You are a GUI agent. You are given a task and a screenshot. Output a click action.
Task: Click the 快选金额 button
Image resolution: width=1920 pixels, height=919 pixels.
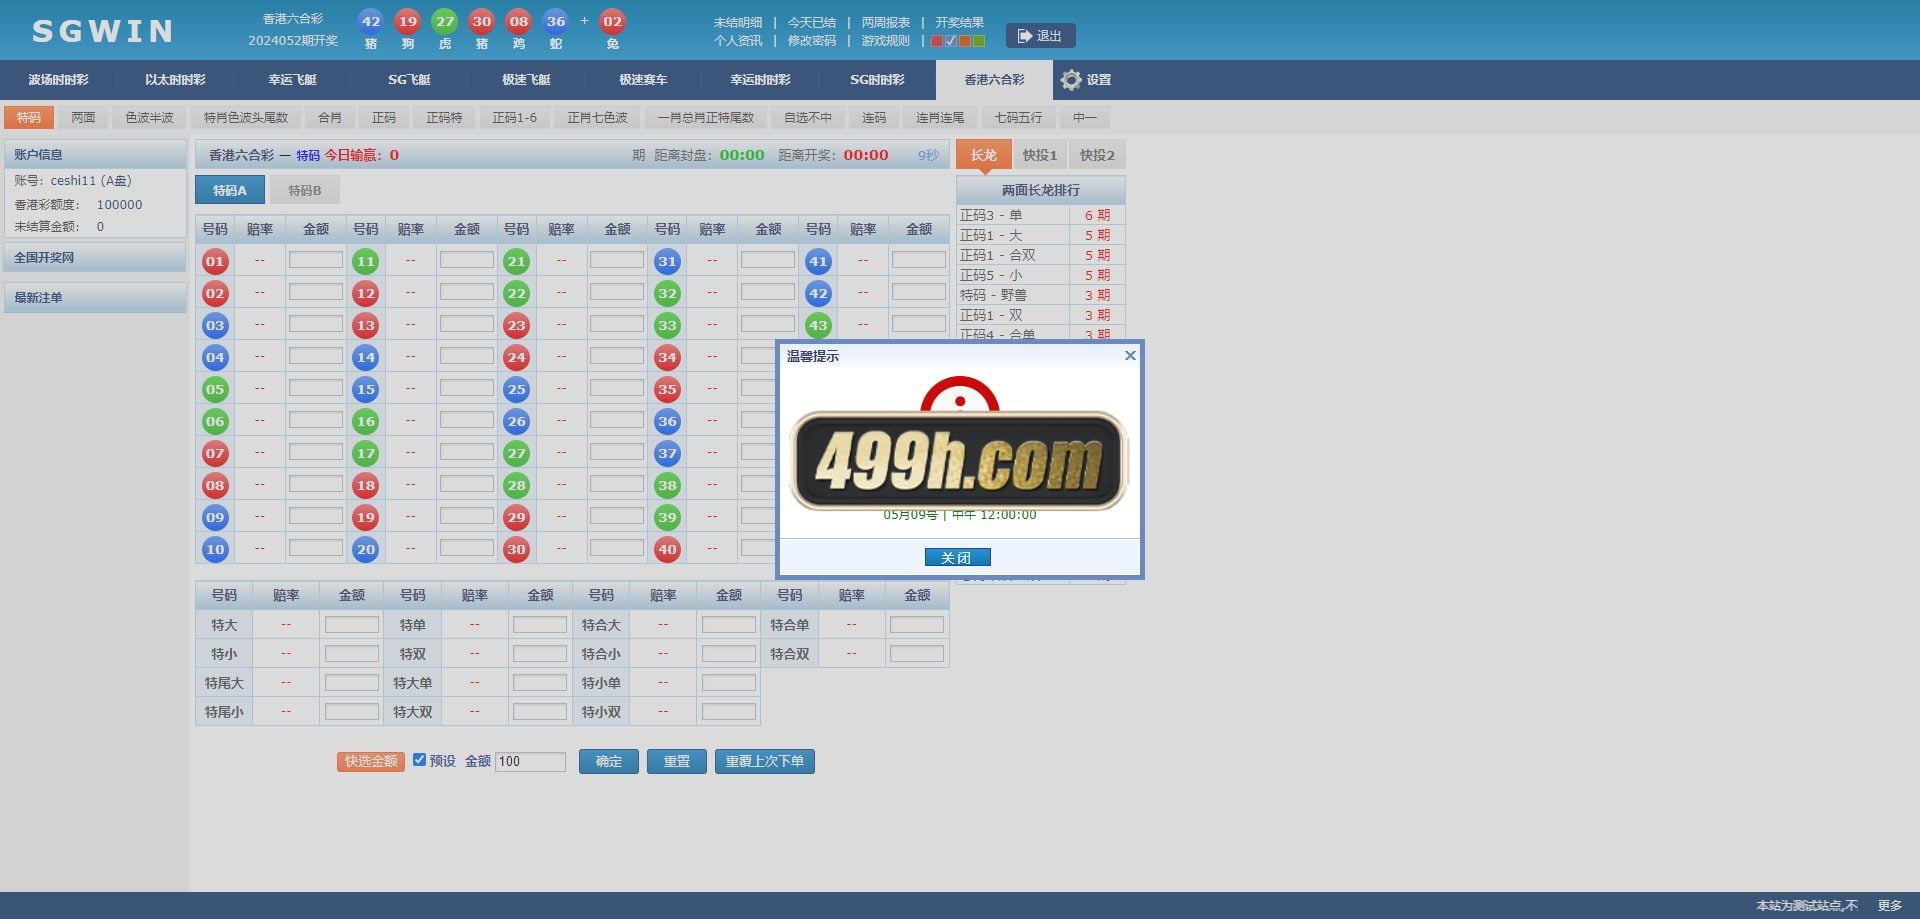tap(371, 761)
